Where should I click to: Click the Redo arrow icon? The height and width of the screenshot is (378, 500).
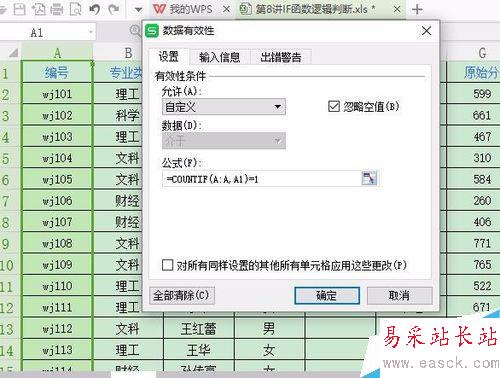coord(114,9)
